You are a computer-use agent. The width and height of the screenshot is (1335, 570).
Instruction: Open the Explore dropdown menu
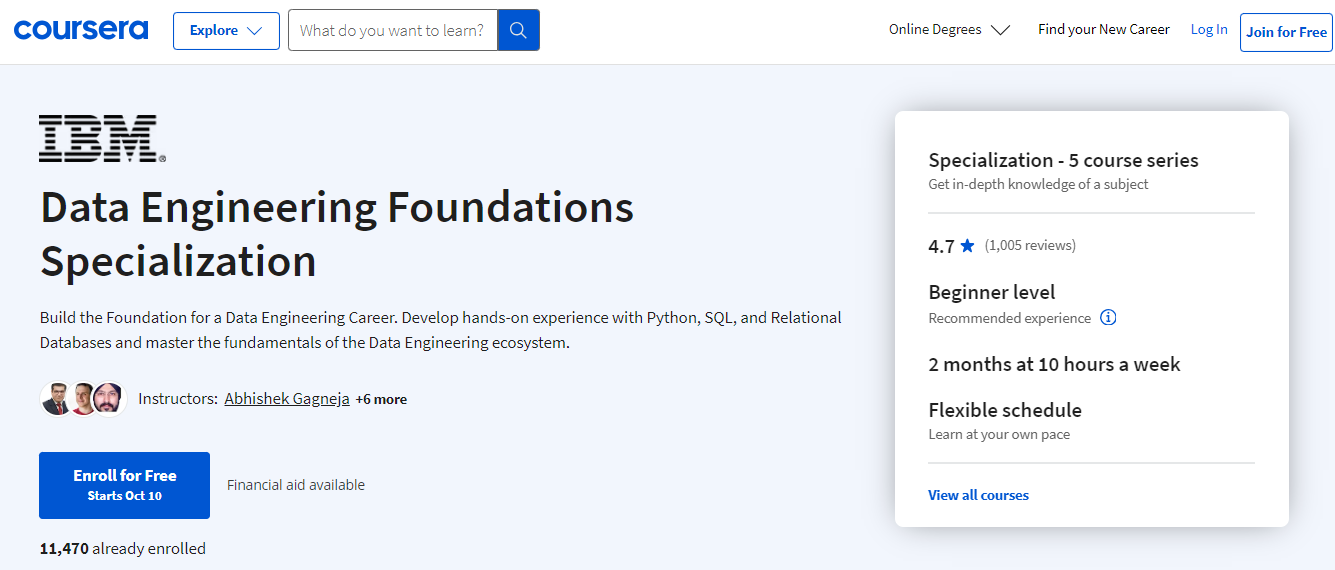226,31
